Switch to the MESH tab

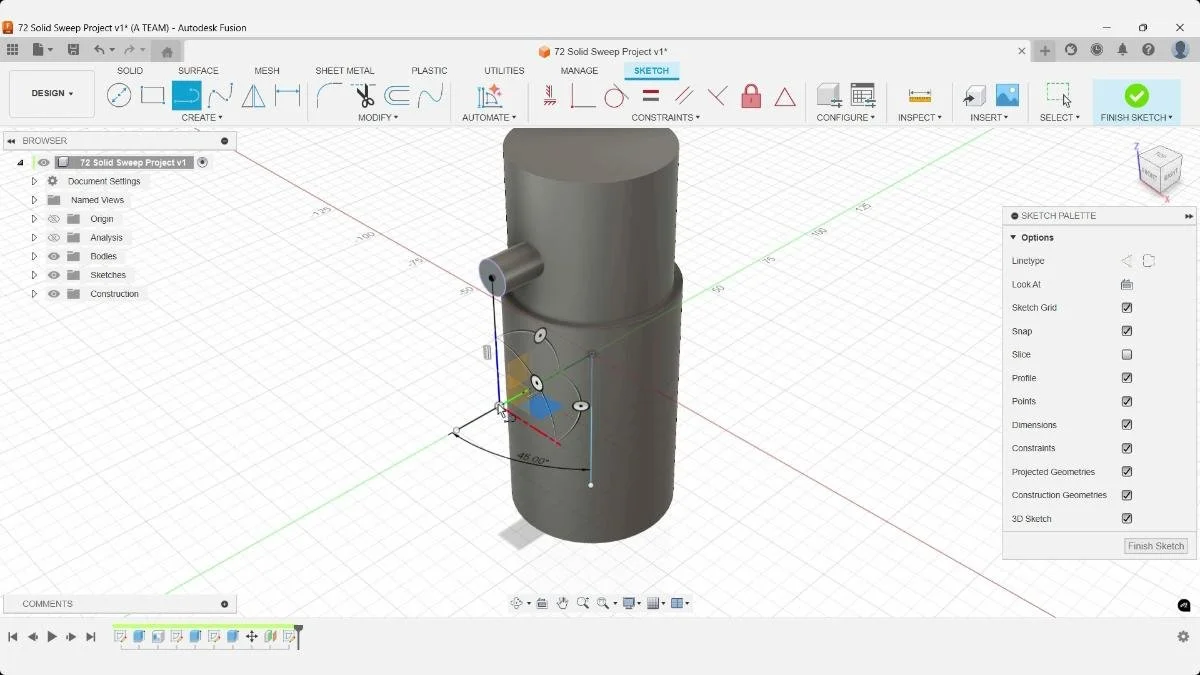267,71
